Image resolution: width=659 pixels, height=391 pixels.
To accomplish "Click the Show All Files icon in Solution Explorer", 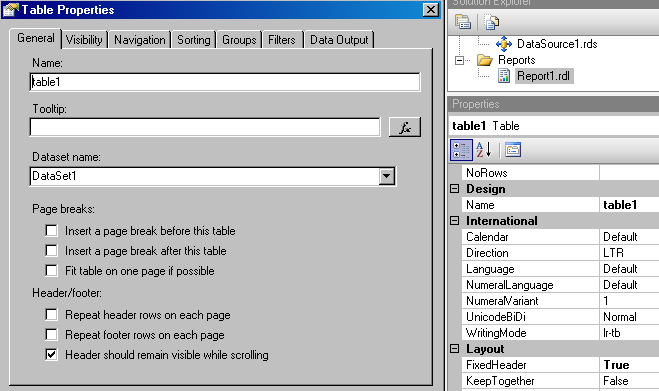I will pos(491,22).
